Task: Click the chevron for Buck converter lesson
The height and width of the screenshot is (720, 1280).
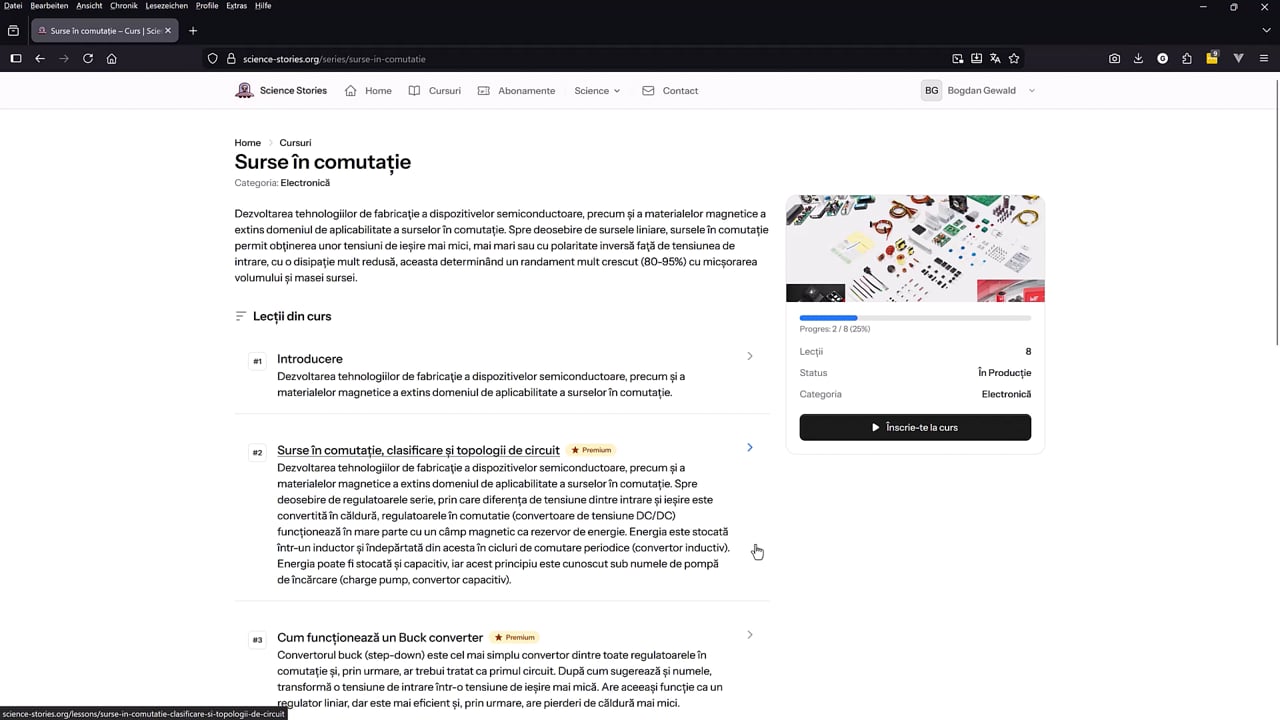Action: click(750, 635)
